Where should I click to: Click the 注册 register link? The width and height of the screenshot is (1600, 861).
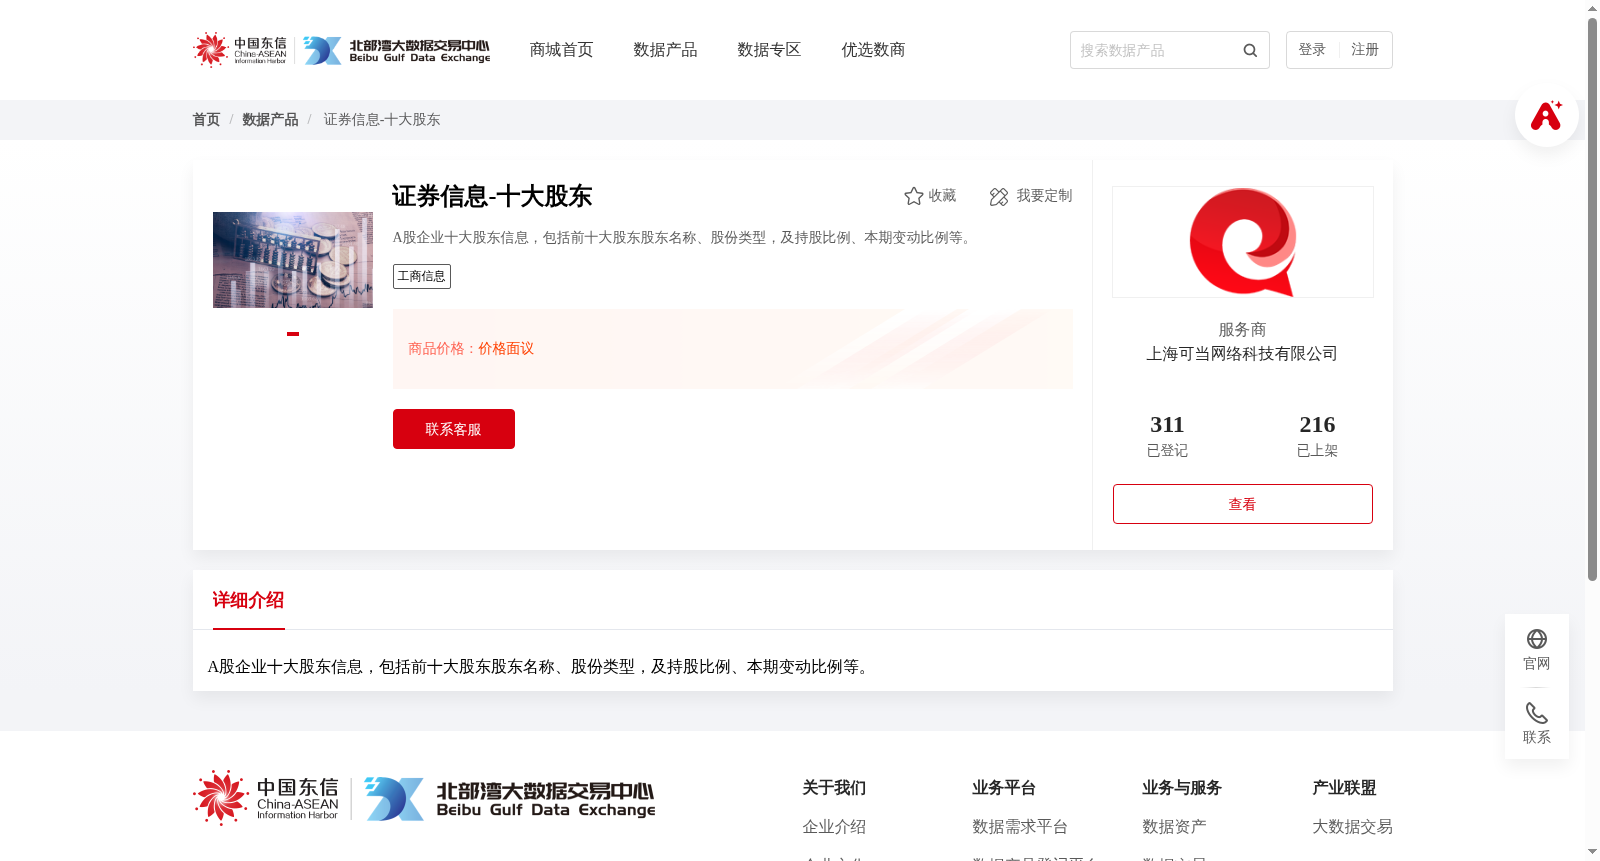[1365, 50]
